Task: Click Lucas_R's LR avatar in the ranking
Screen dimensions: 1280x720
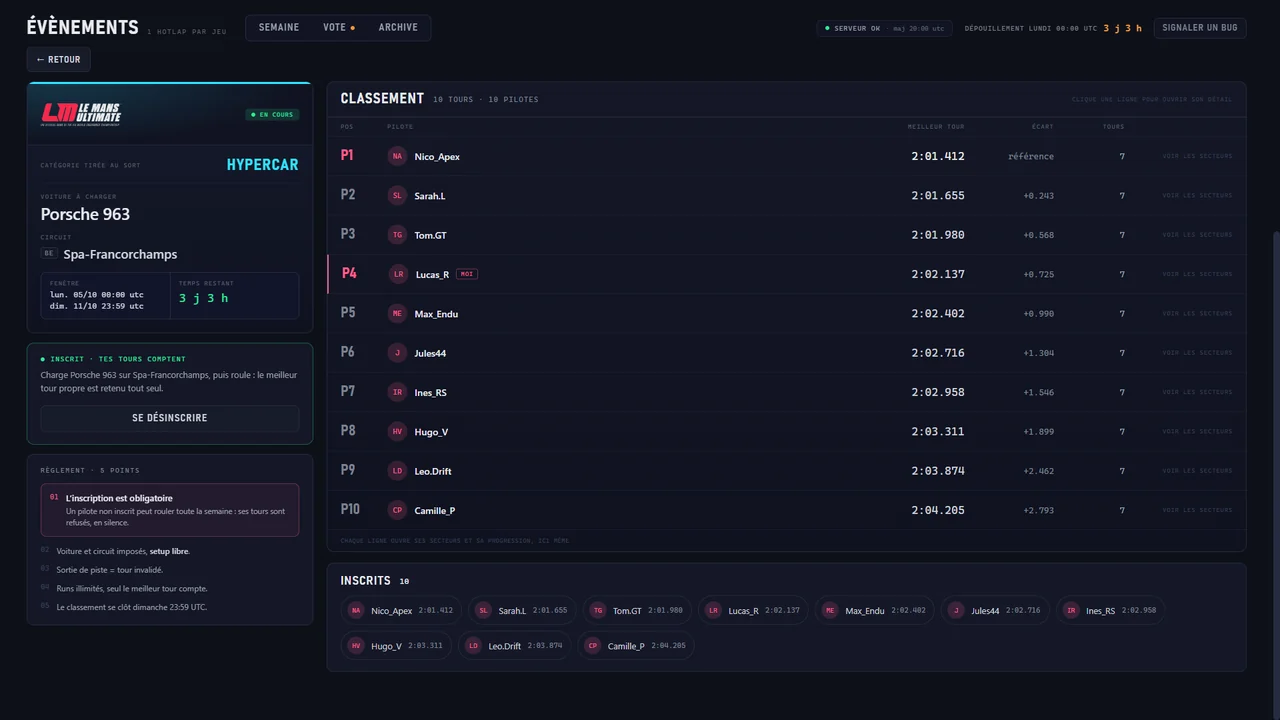Action: (398, 274)
